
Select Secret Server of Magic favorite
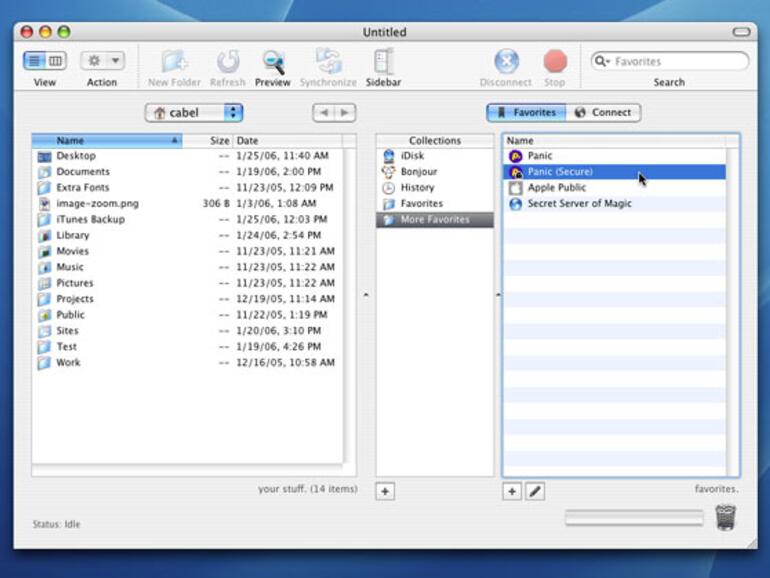(x=579, y=204)
